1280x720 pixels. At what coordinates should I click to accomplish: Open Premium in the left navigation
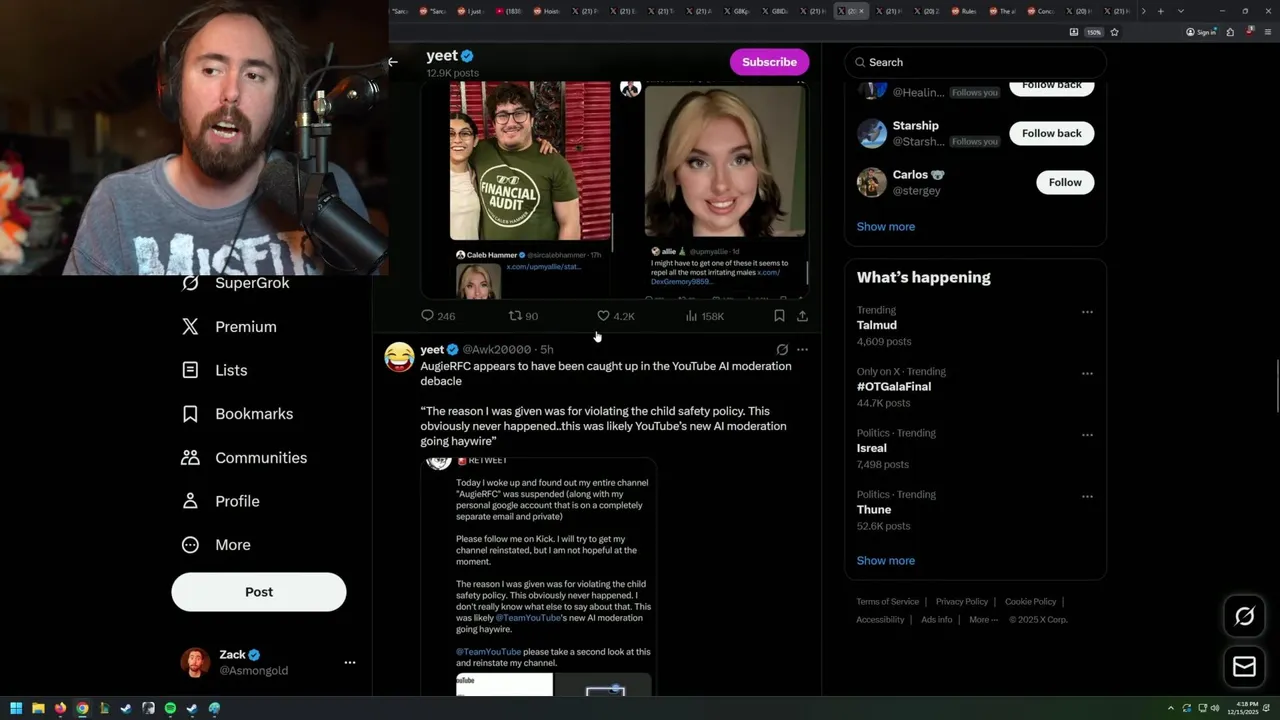[229, 327]
